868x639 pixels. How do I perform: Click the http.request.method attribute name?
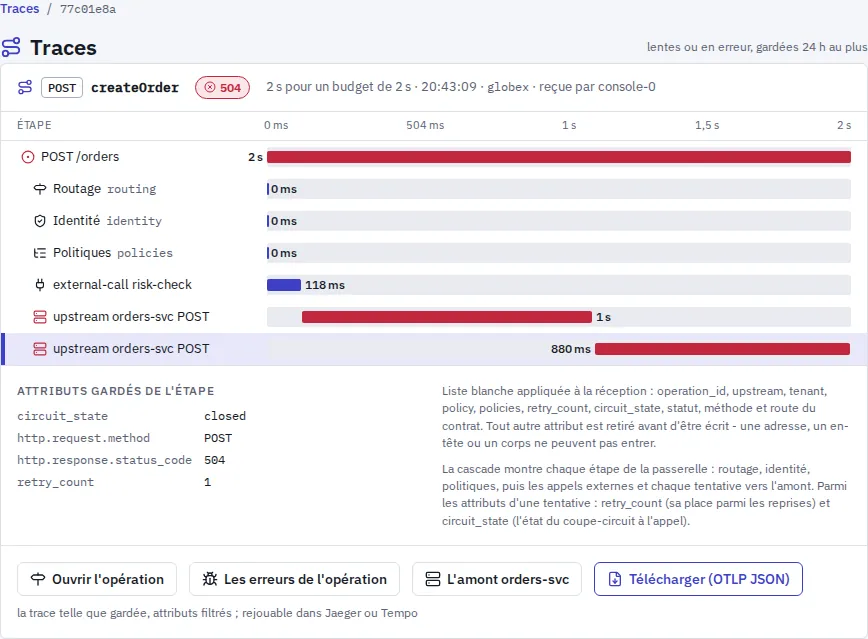pos(84,438)
